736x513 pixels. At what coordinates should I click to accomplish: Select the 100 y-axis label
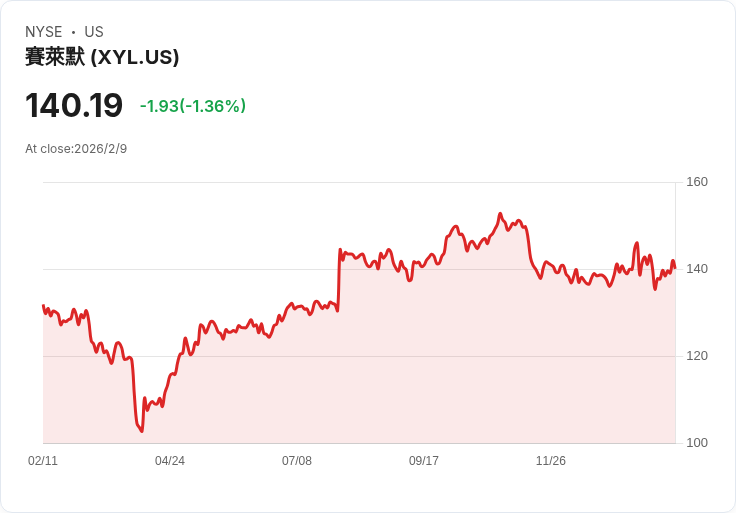[x=697, y=443]
